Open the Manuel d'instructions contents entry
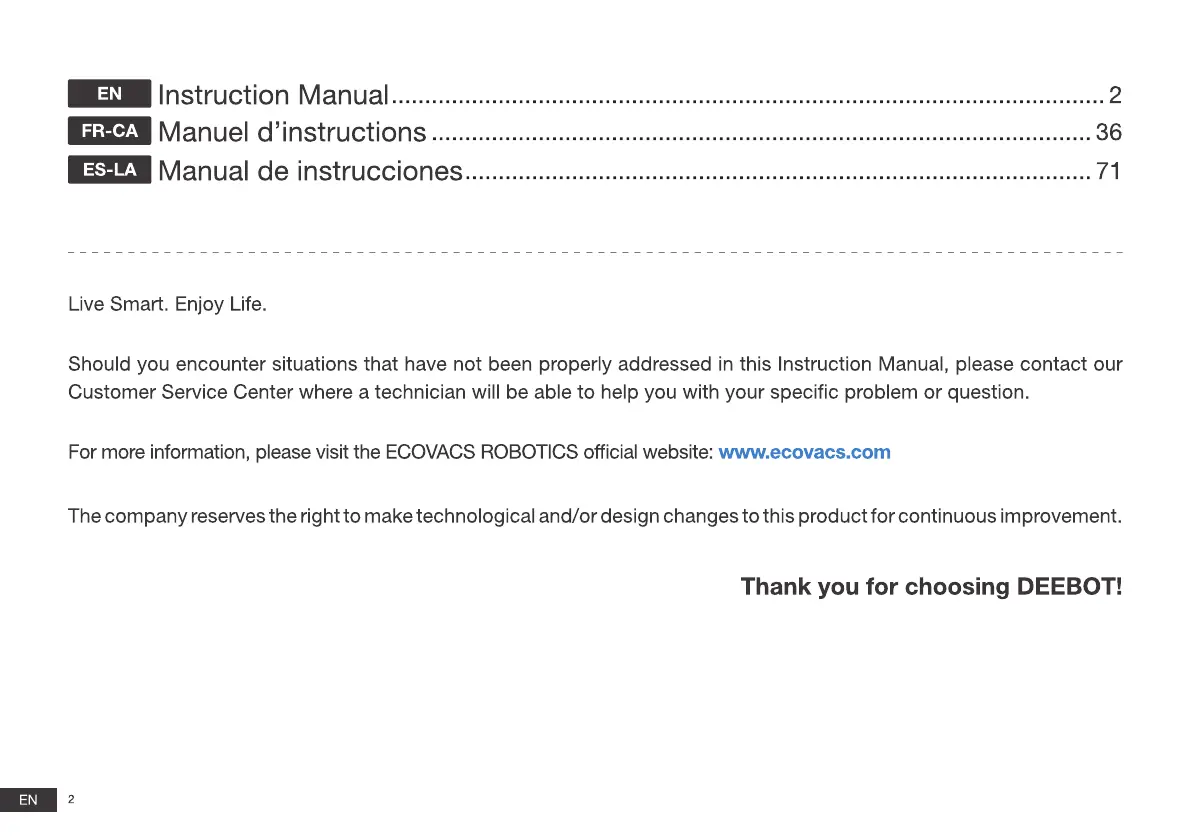Screen dimensions: 1191x839 pos(292,133)
